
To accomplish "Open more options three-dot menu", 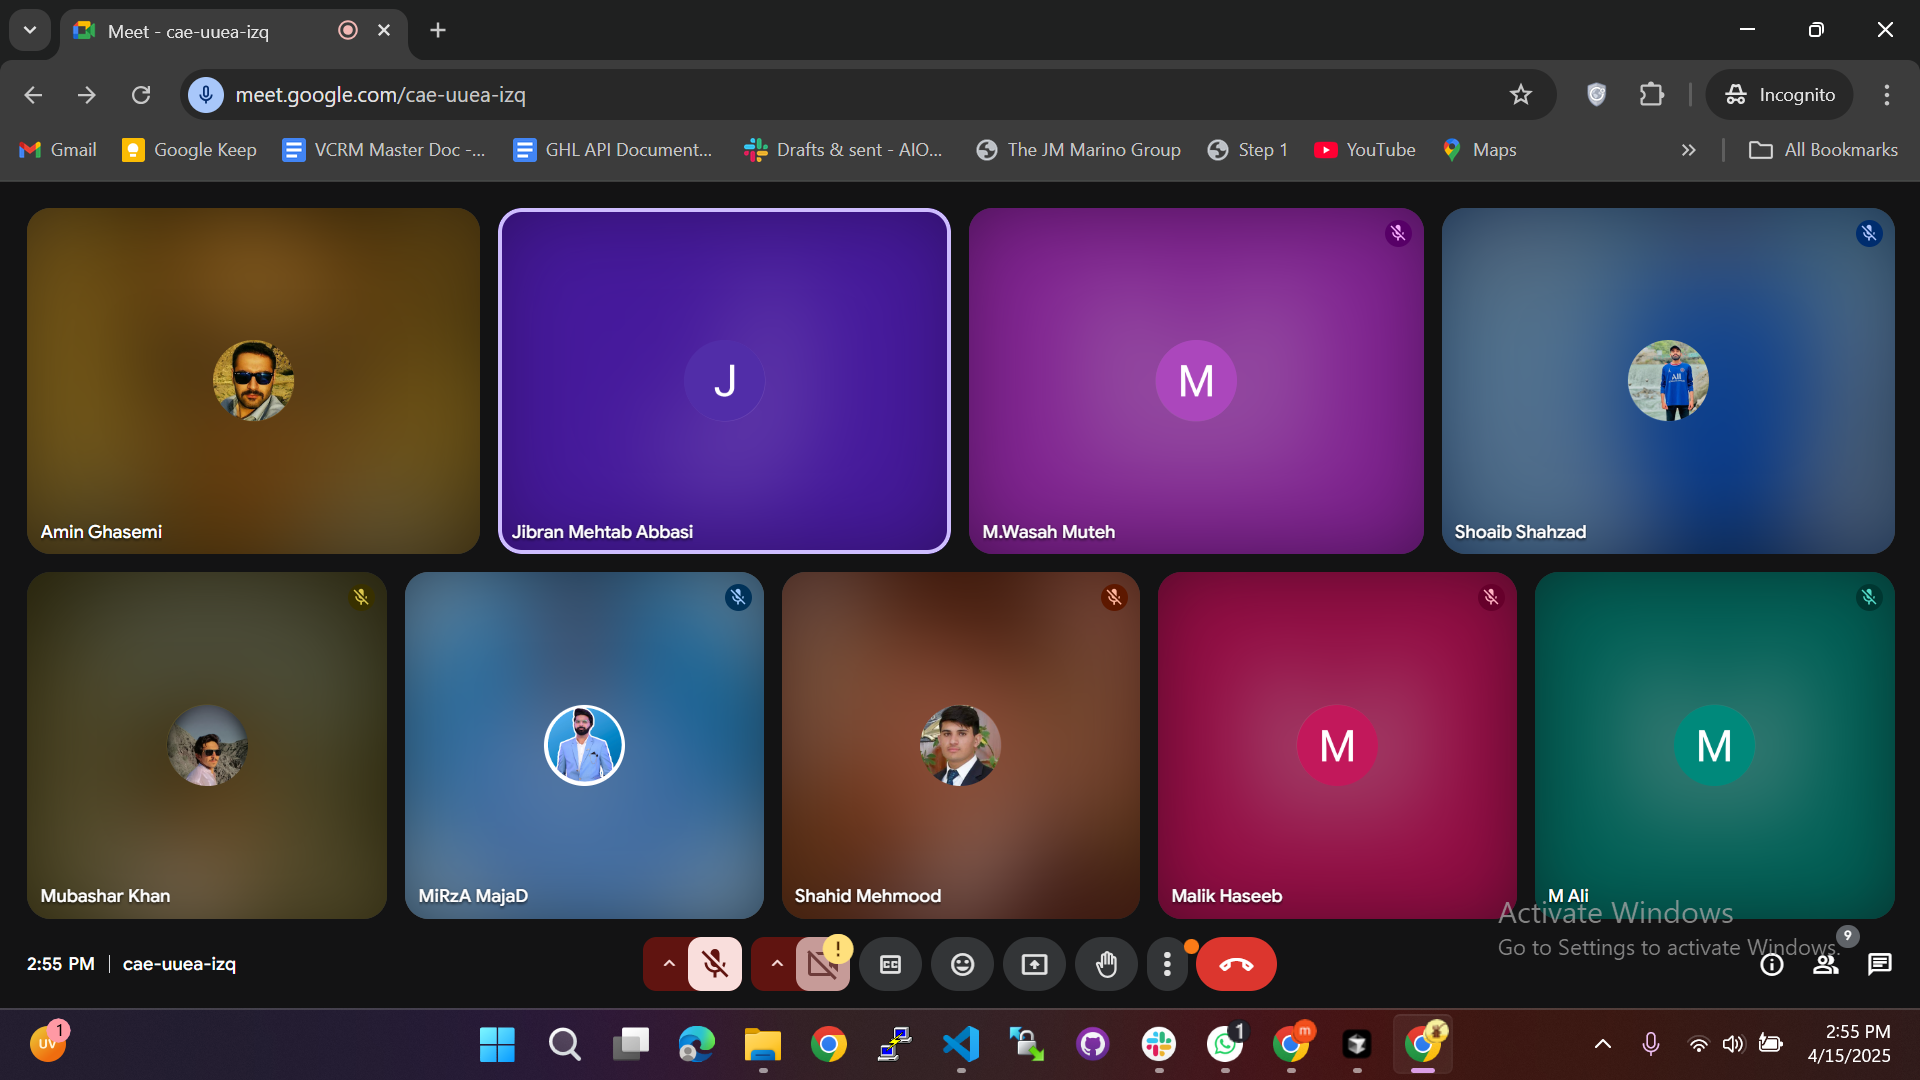I will pos(1167,964).
